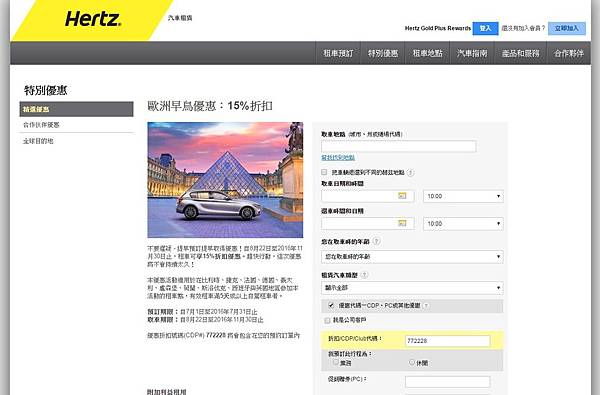
Task: Tick the corporate customer checkbox
Action: pos(327,320)
